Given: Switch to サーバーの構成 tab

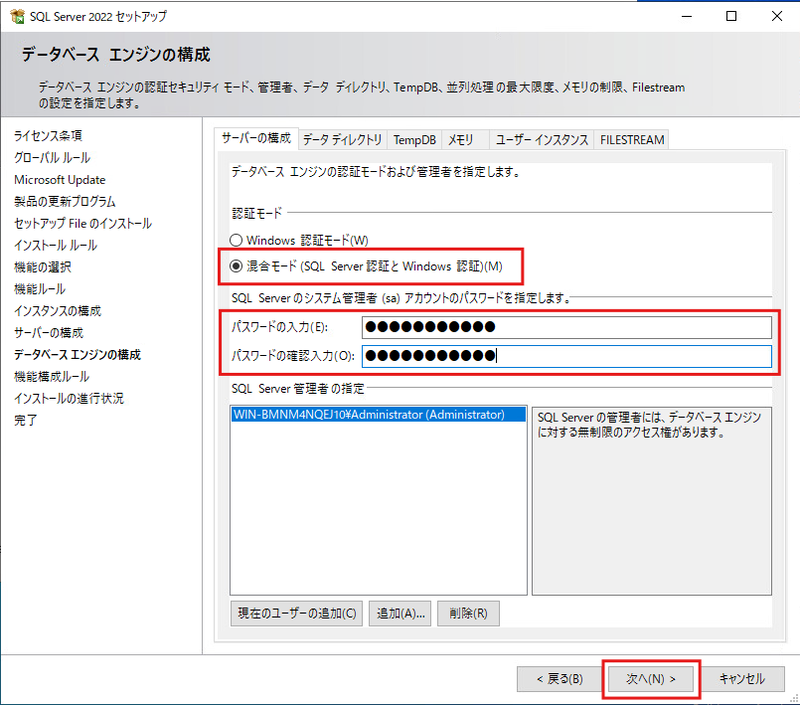Looking at the screenshot, I should (x=256, y=138).
